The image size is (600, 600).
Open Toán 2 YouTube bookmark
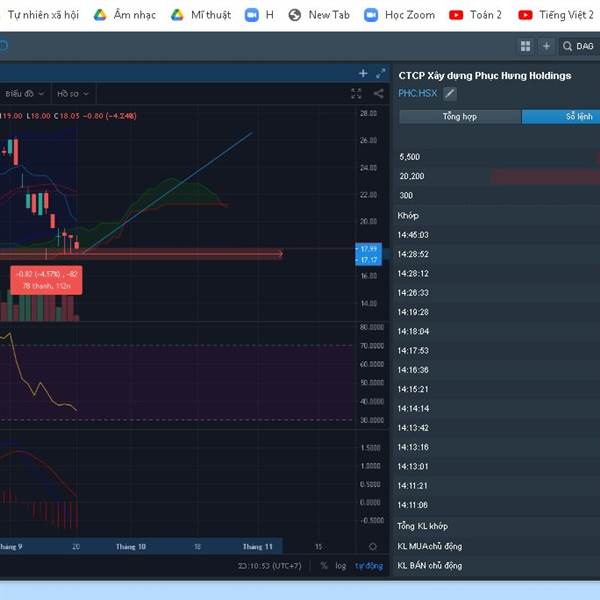tap(475, 15)
